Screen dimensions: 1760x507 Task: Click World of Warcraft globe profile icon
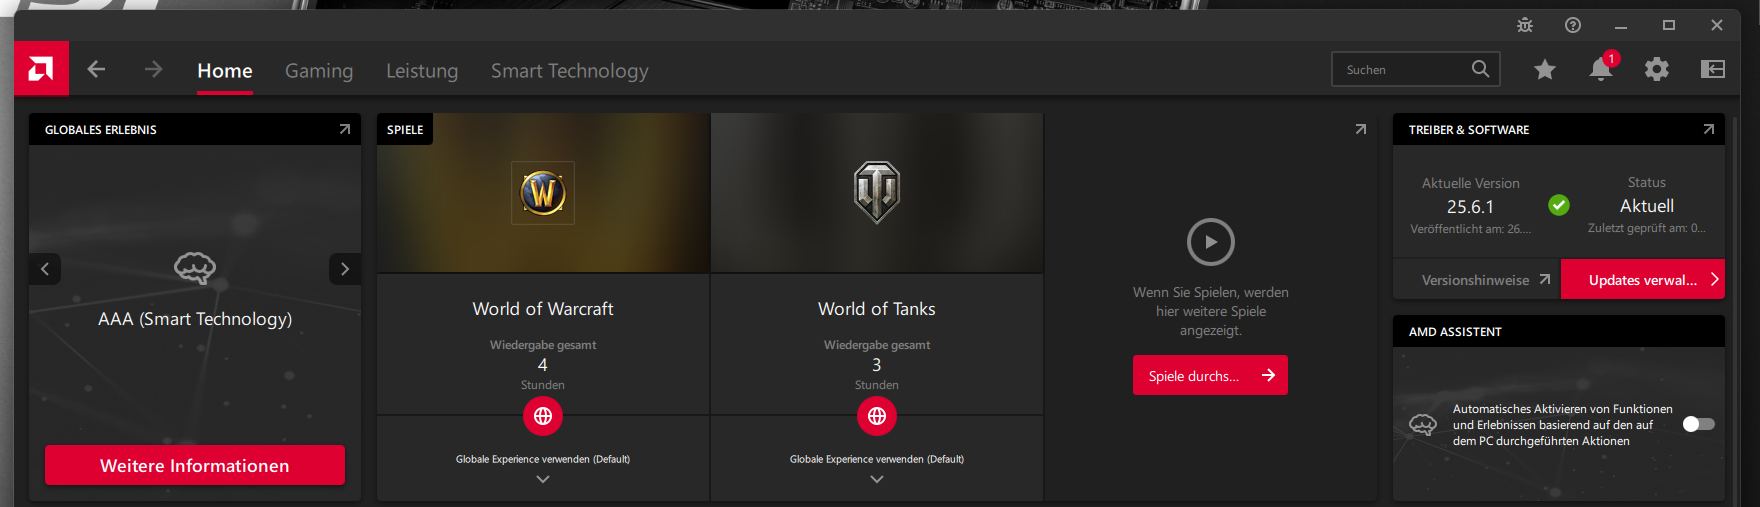543,416
